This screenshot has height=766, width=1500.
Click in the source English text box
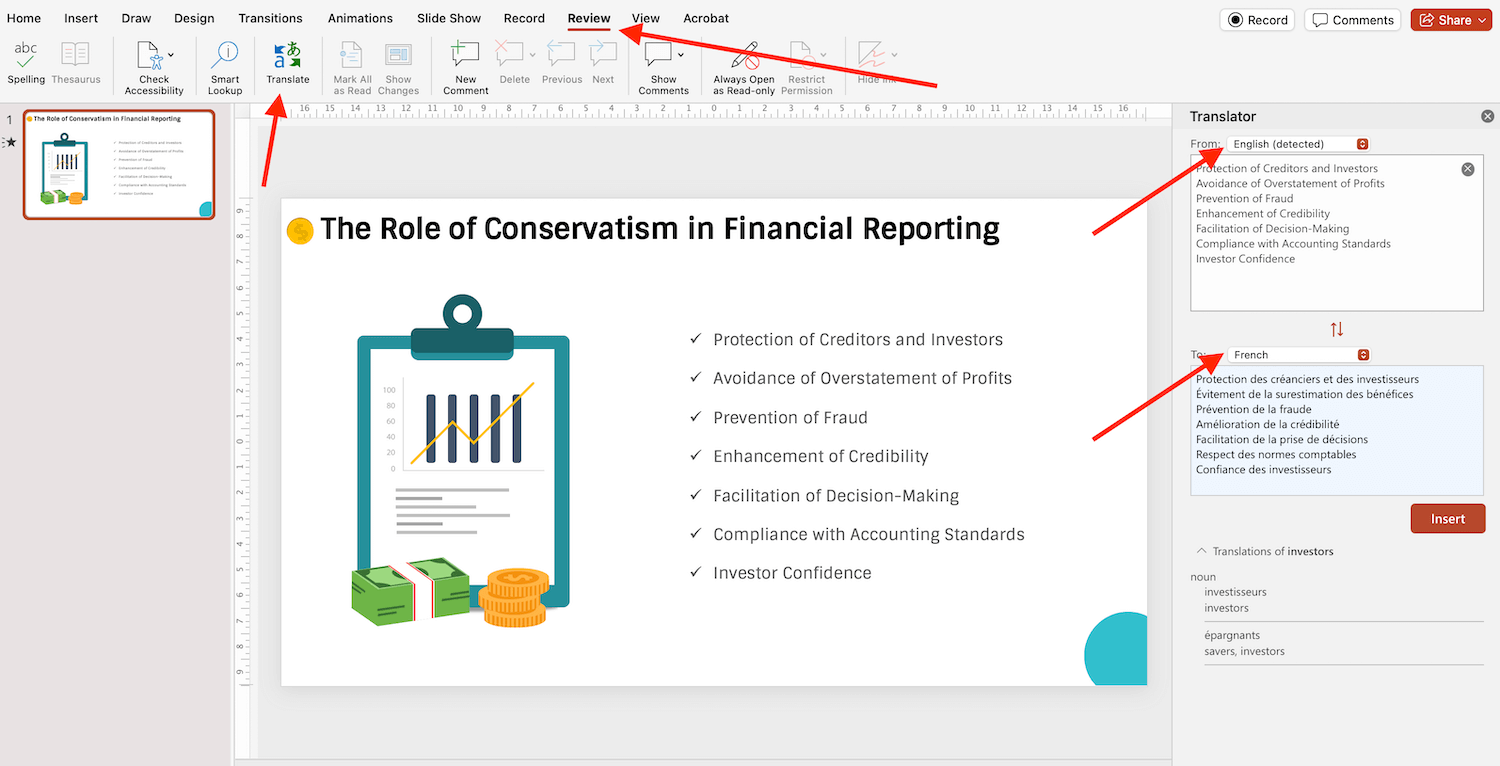(x=1337, y=233)
